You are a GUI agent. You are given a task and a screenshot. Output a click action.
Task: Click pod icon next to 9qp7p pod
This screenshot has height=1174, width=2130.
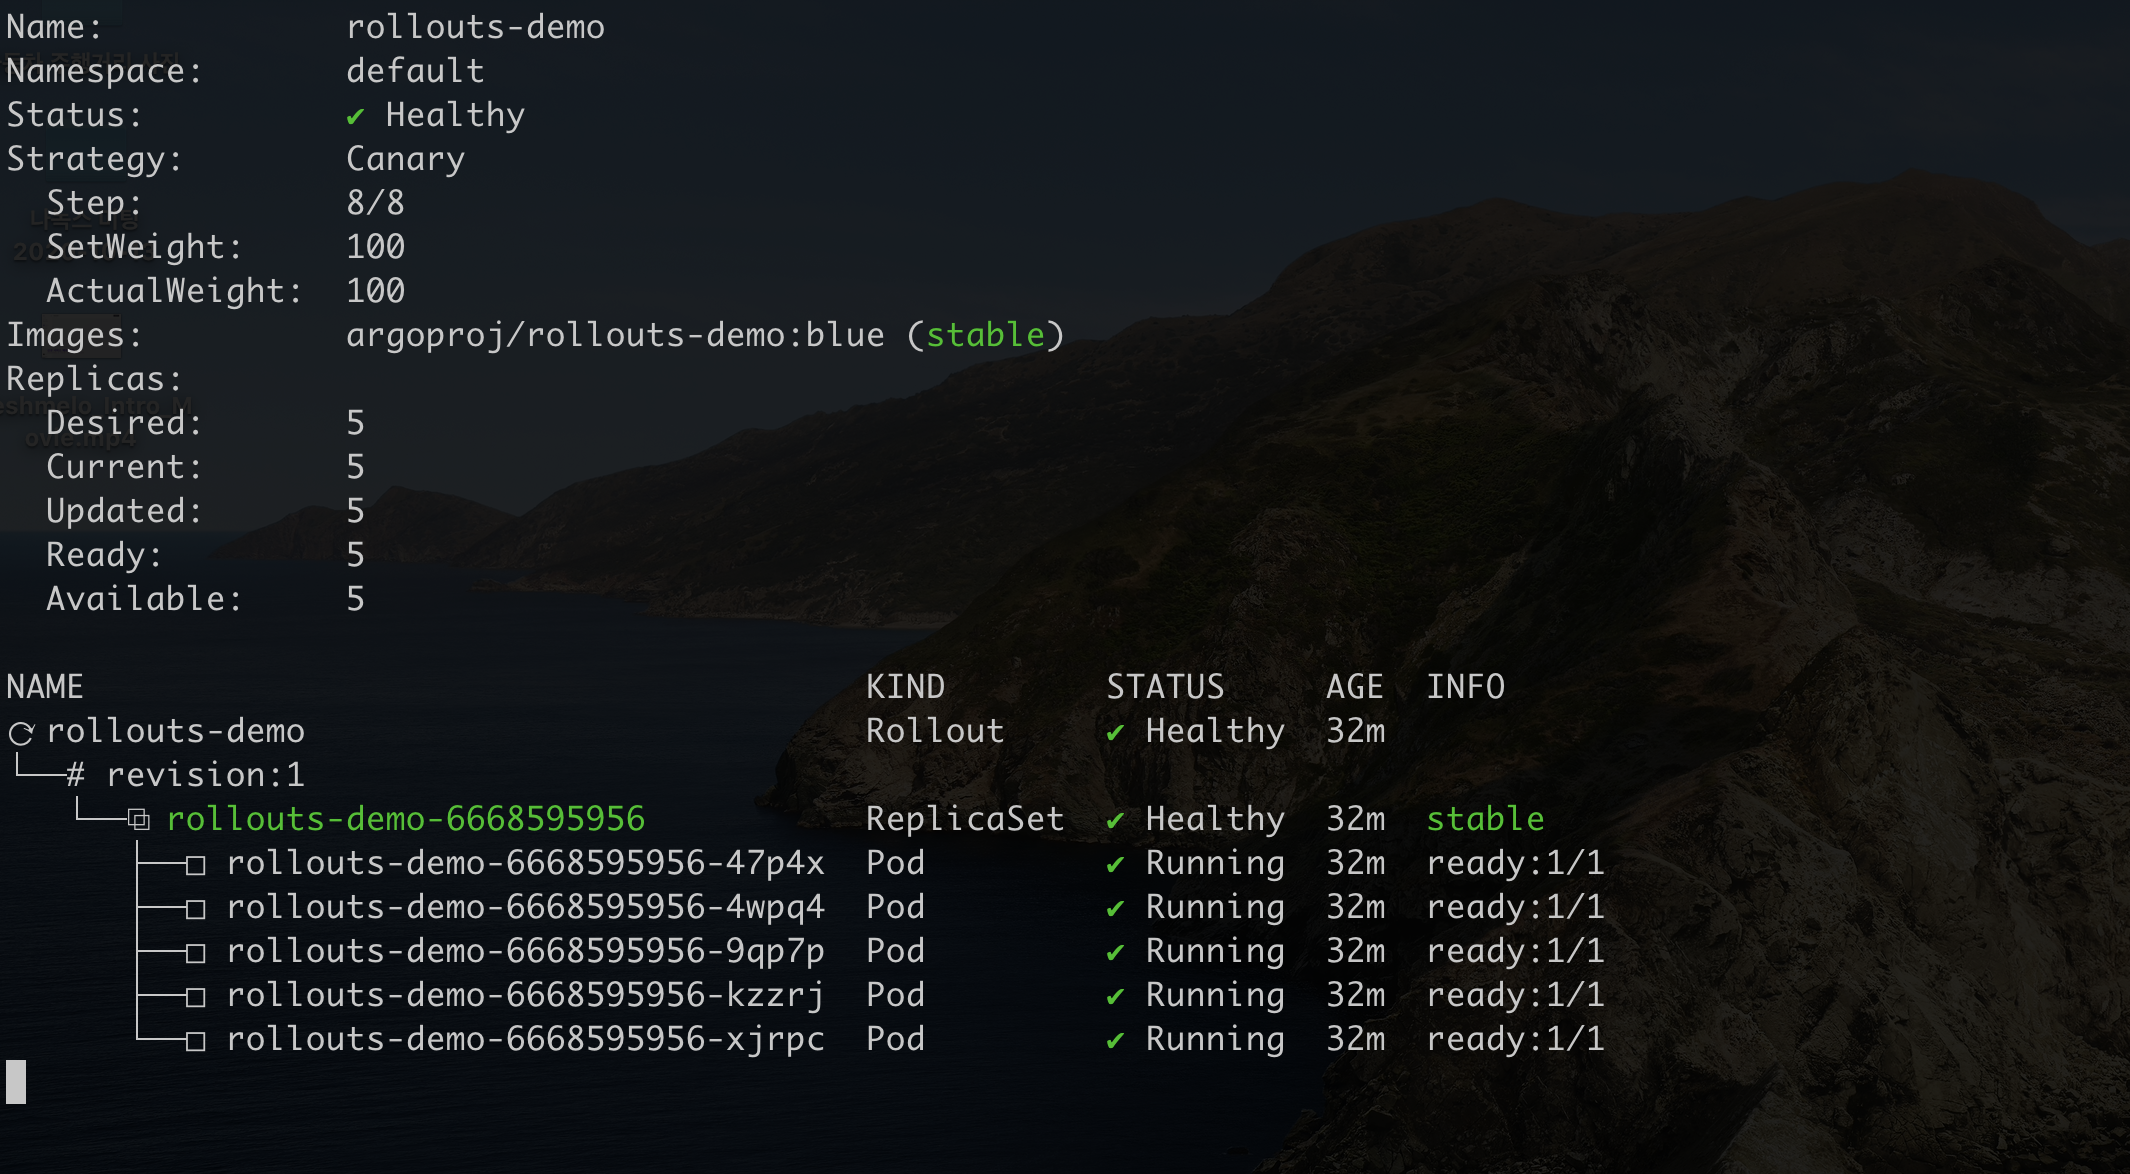(195, 953)
